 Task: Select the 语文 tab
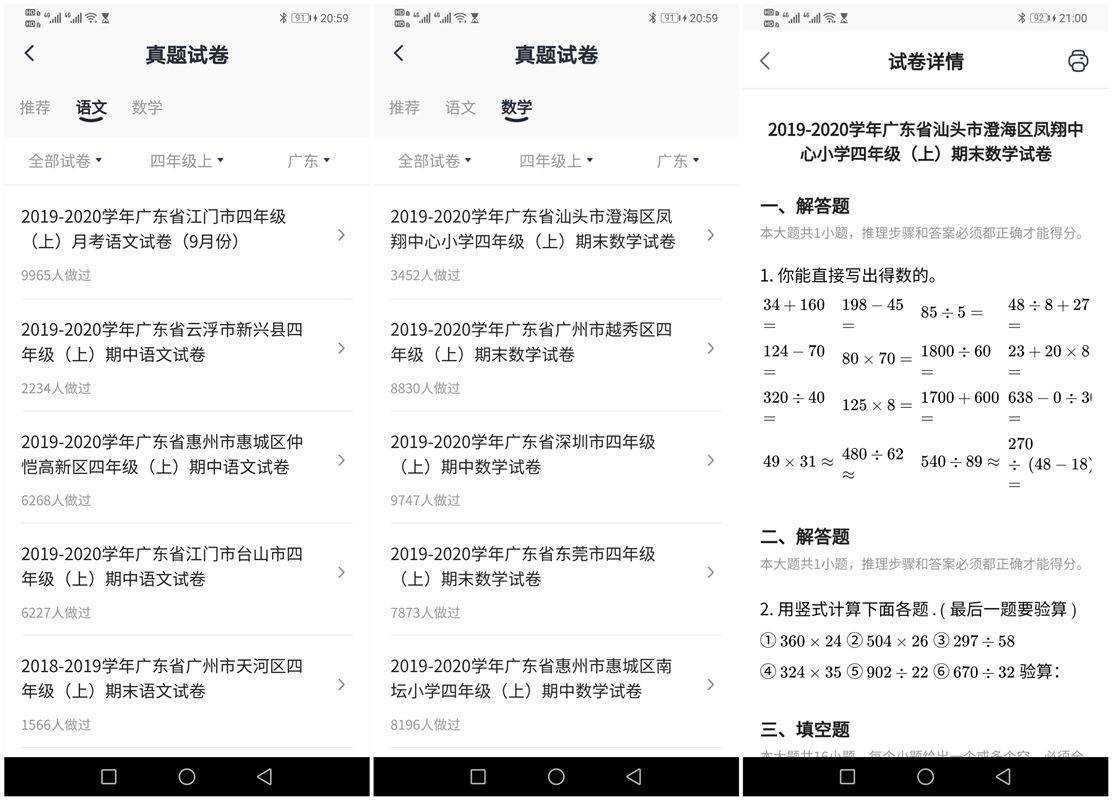click(91, 108)
